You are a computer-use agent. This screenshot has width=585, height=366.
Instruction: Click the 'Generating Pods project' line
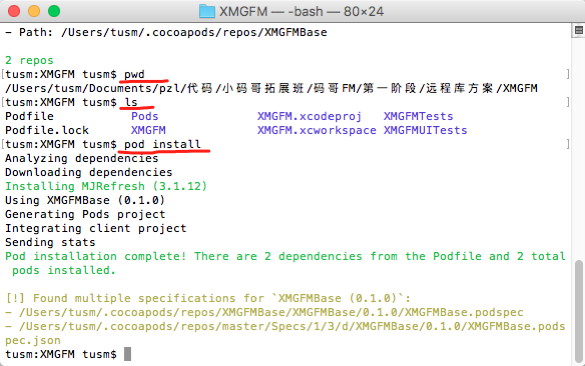click(x=85, y=214)
